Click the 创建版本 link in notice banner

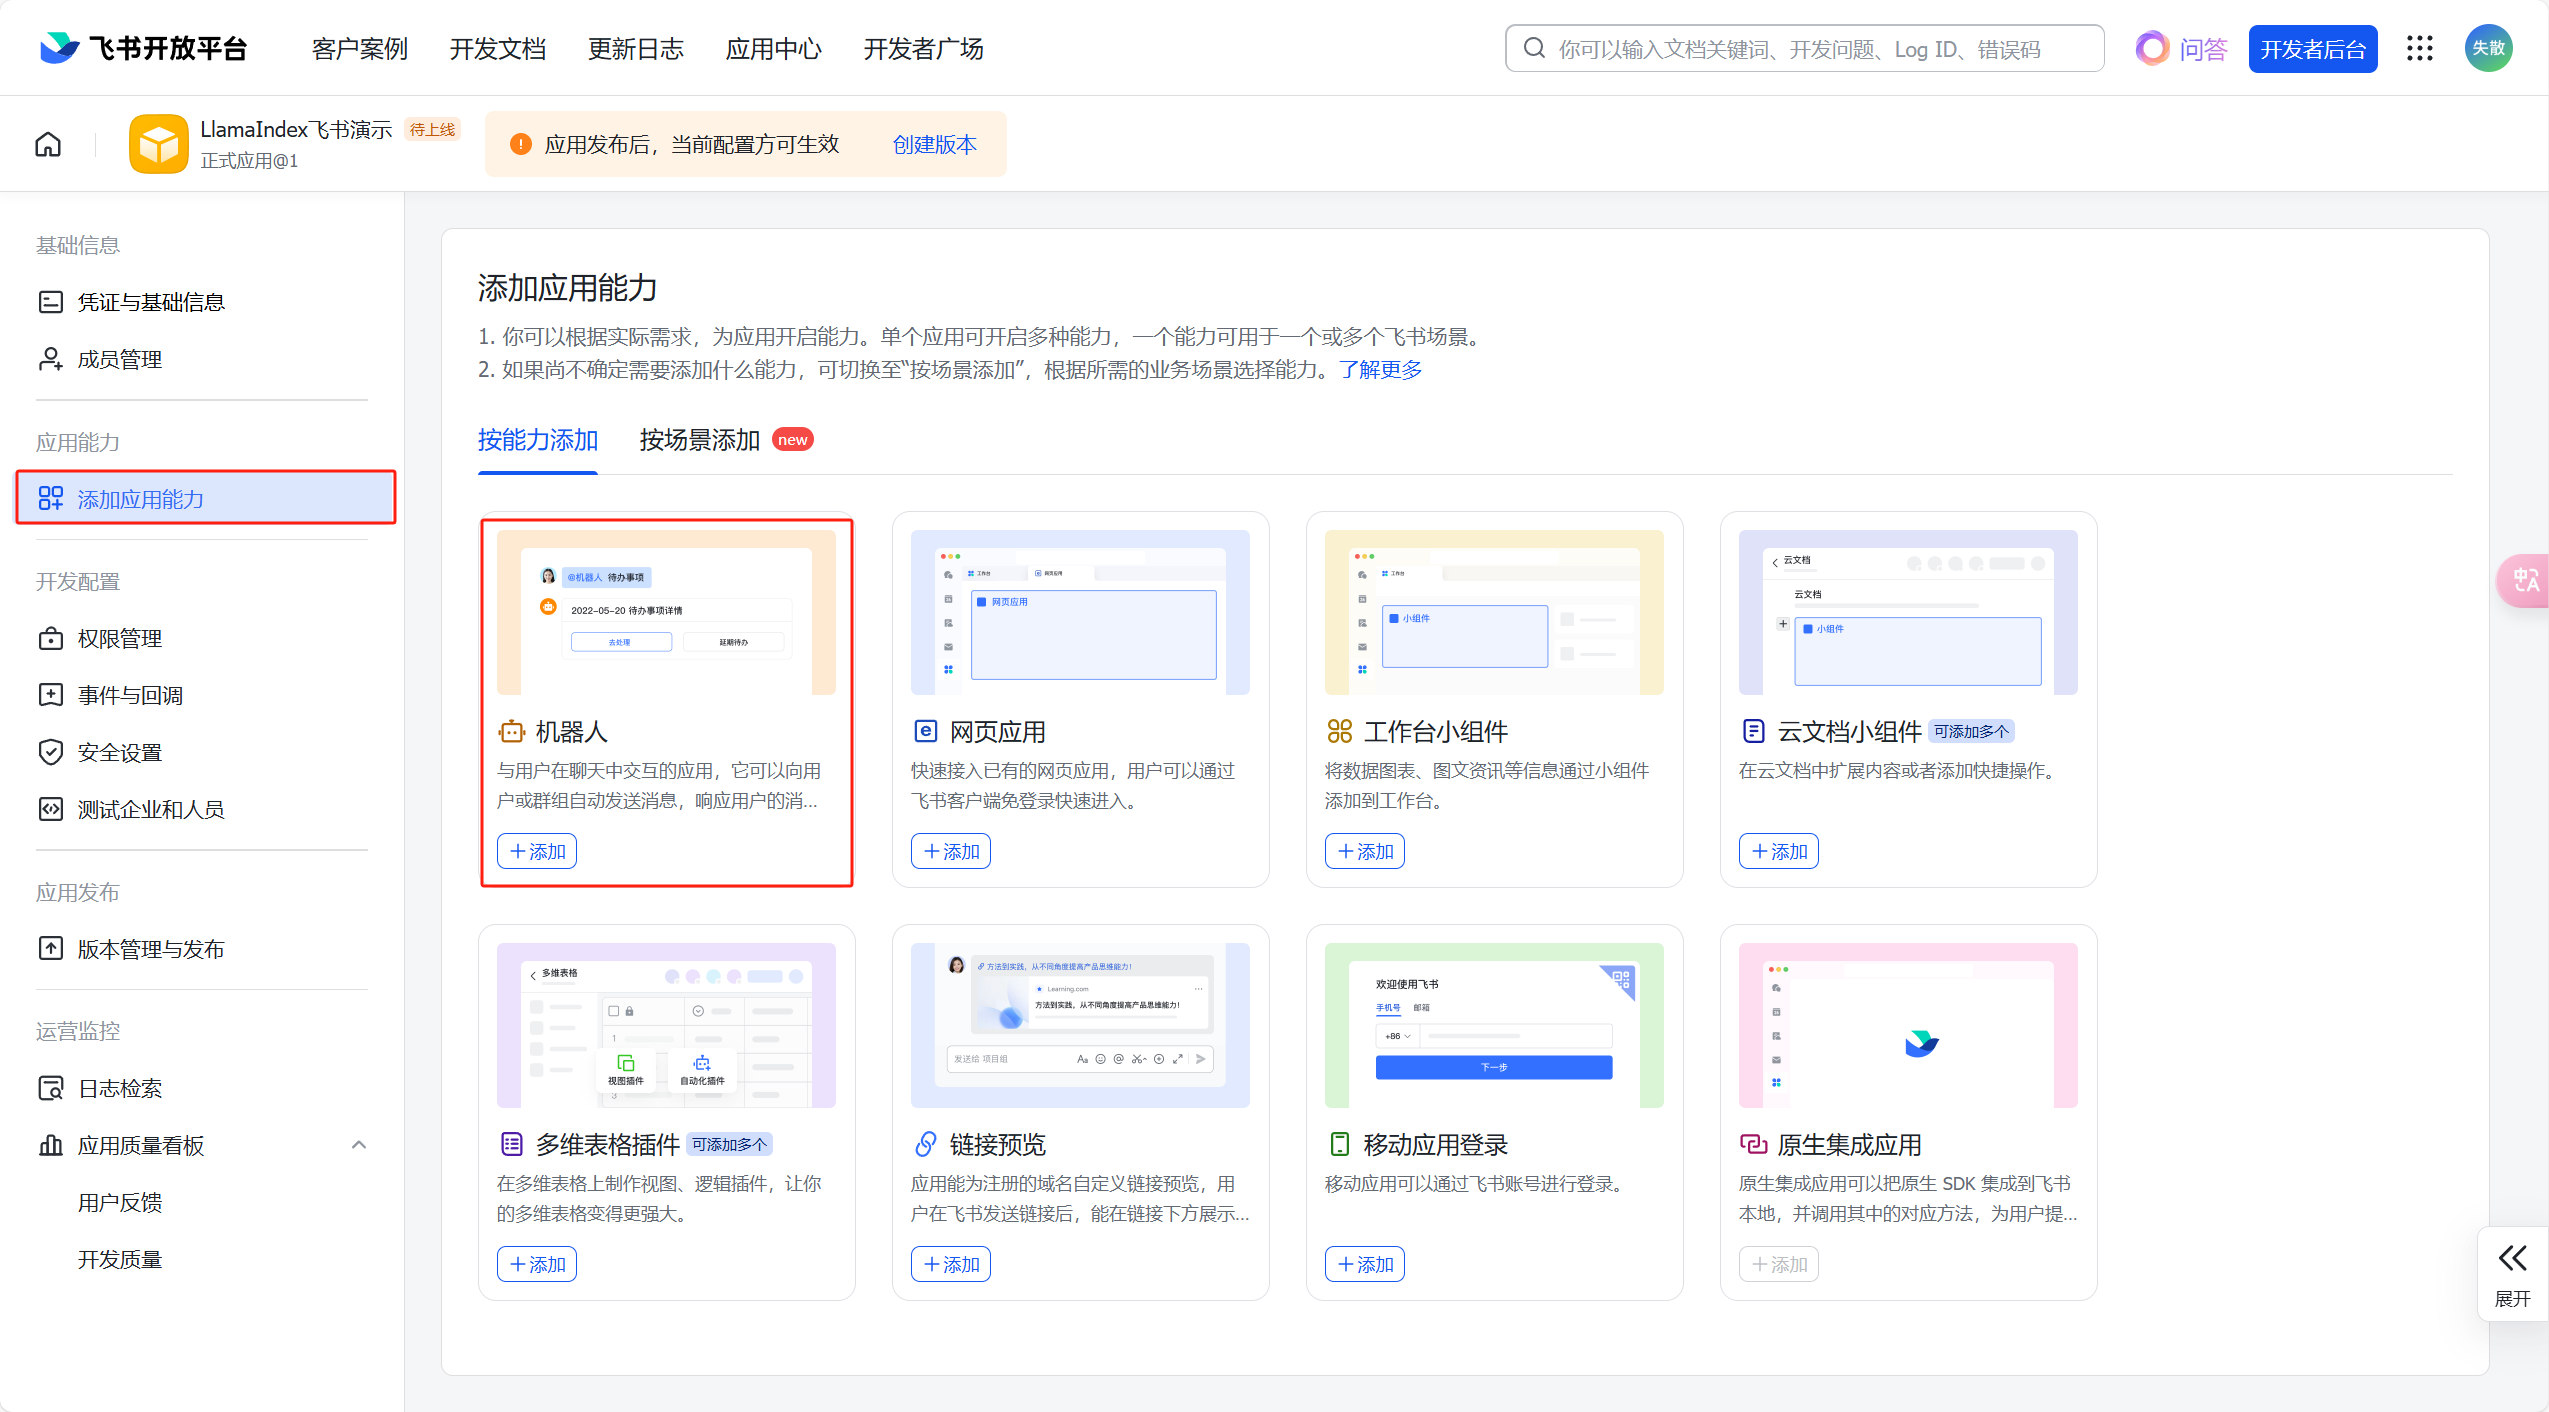click(x=934, y=145)
